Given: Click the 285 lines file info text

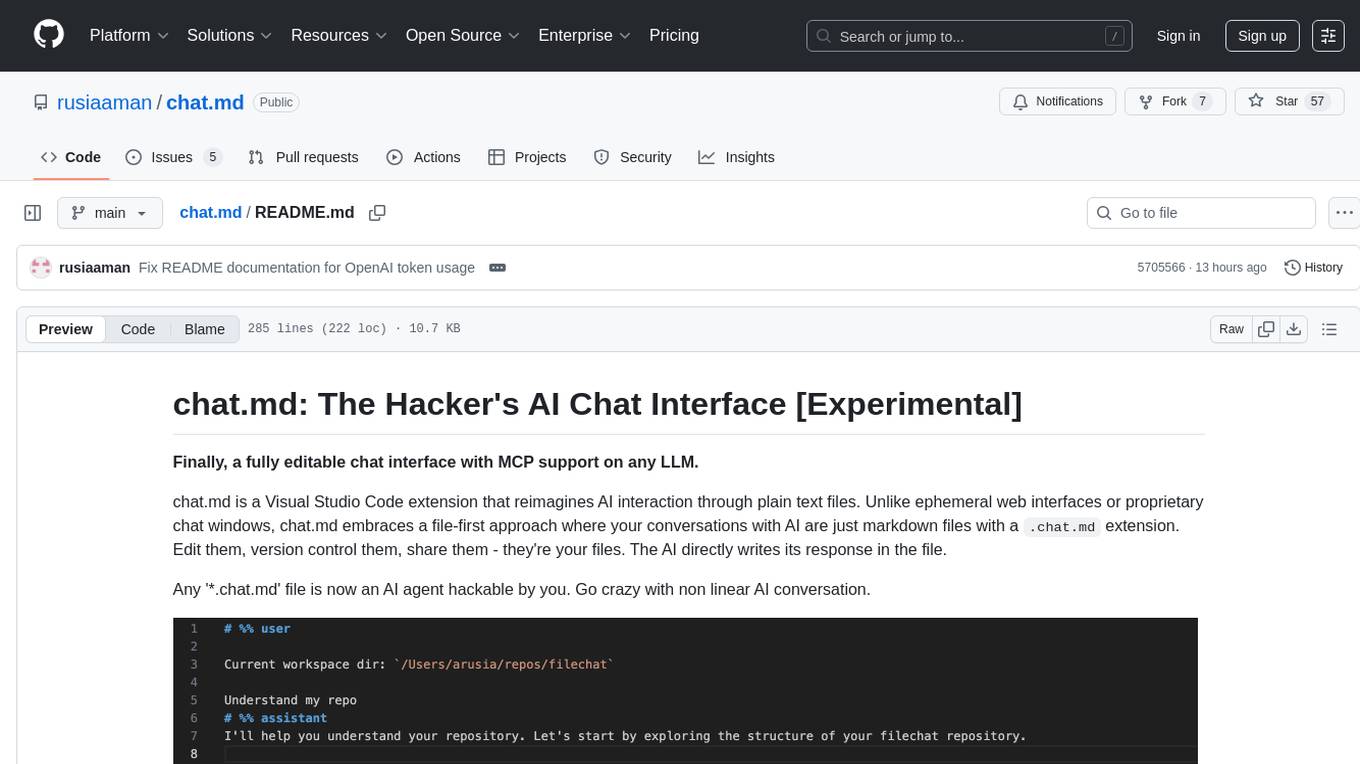Looking at the screenshot, I should coord(354,329).
